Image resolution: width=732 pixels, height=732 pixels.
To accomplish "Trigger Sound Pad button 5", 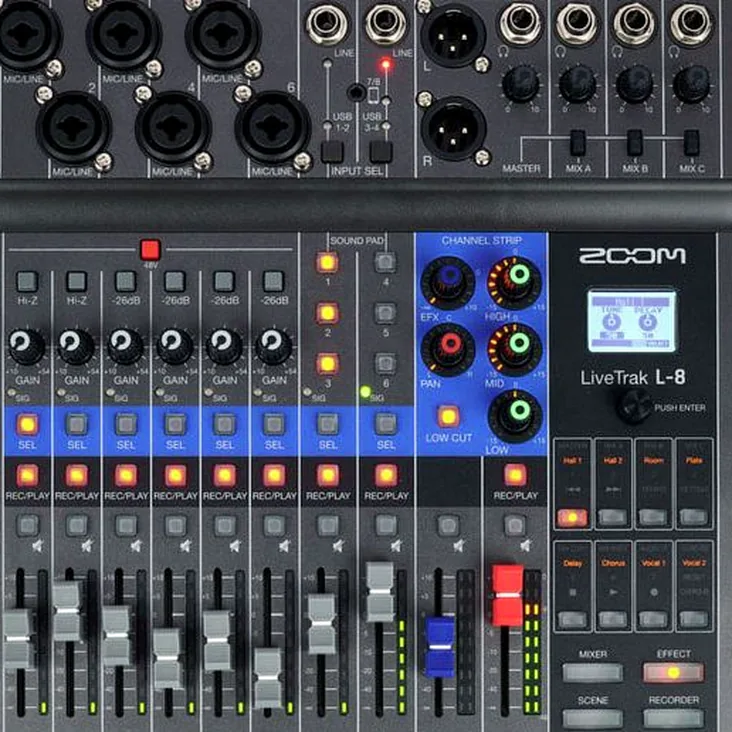I will (385, 313).
